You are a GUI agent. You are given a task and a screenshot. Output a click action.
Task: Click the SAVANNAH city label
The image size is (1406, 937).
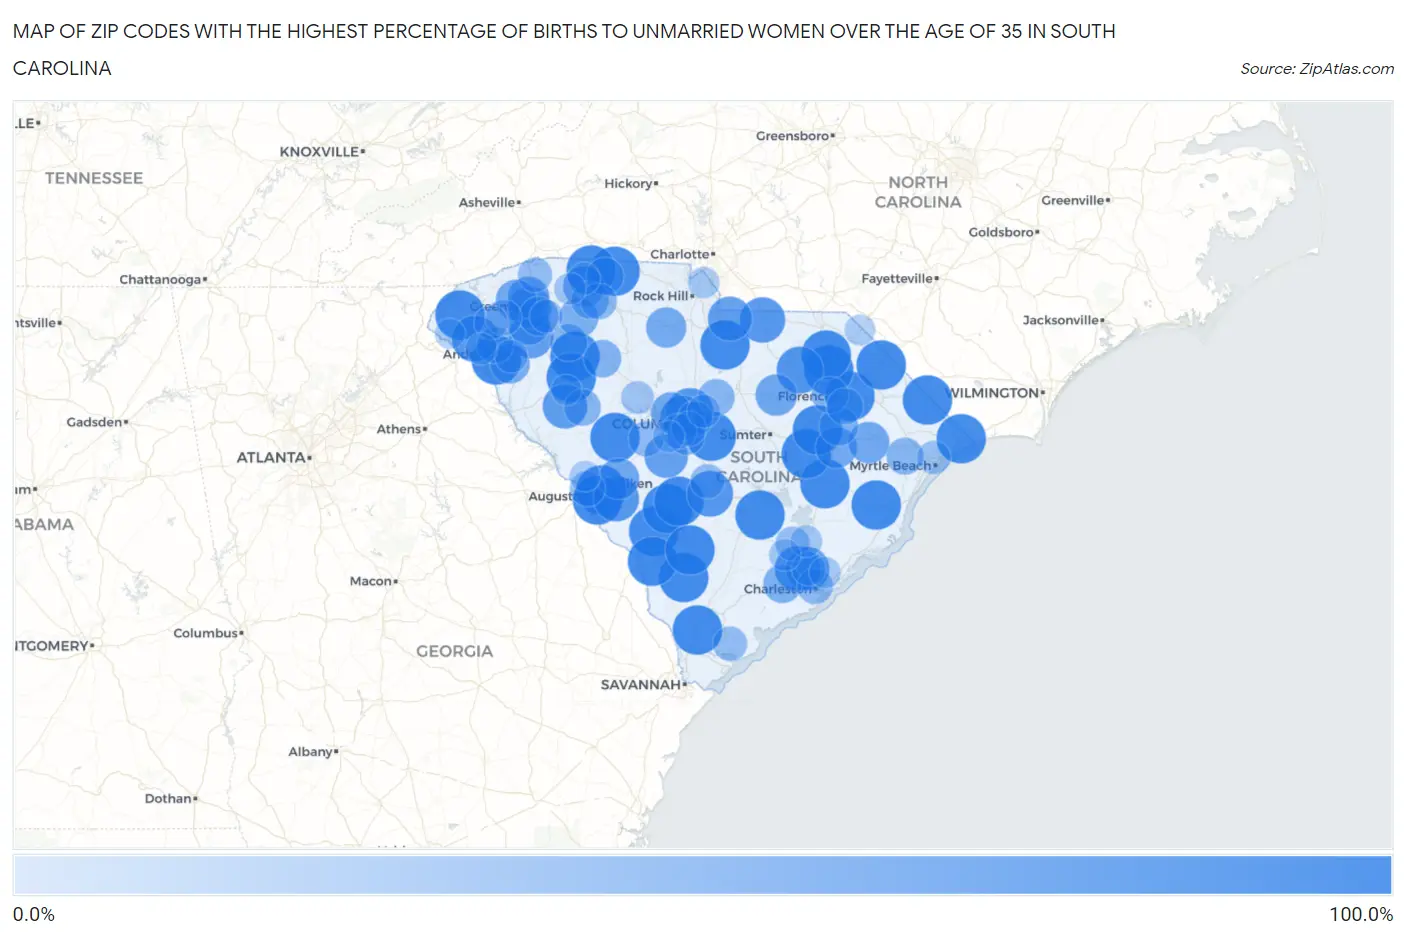pos(640,685)
